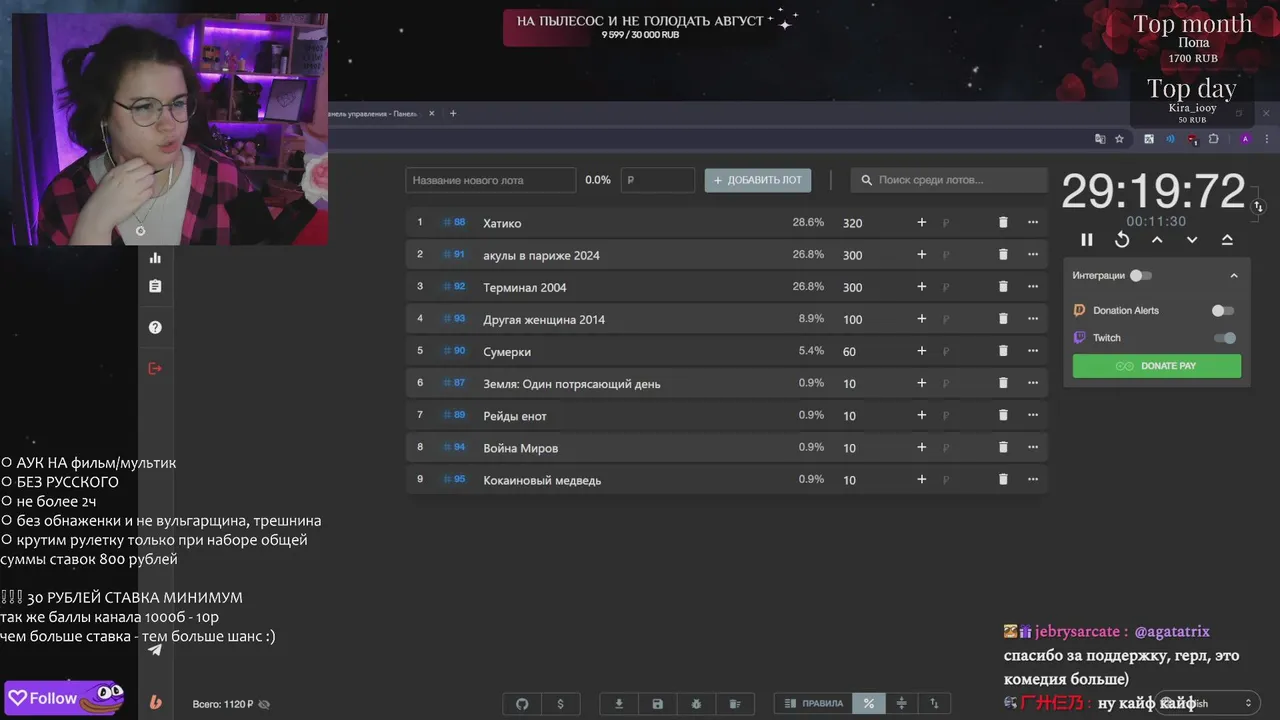Open more options for Терминал 2004 lot

(1033, 287)
